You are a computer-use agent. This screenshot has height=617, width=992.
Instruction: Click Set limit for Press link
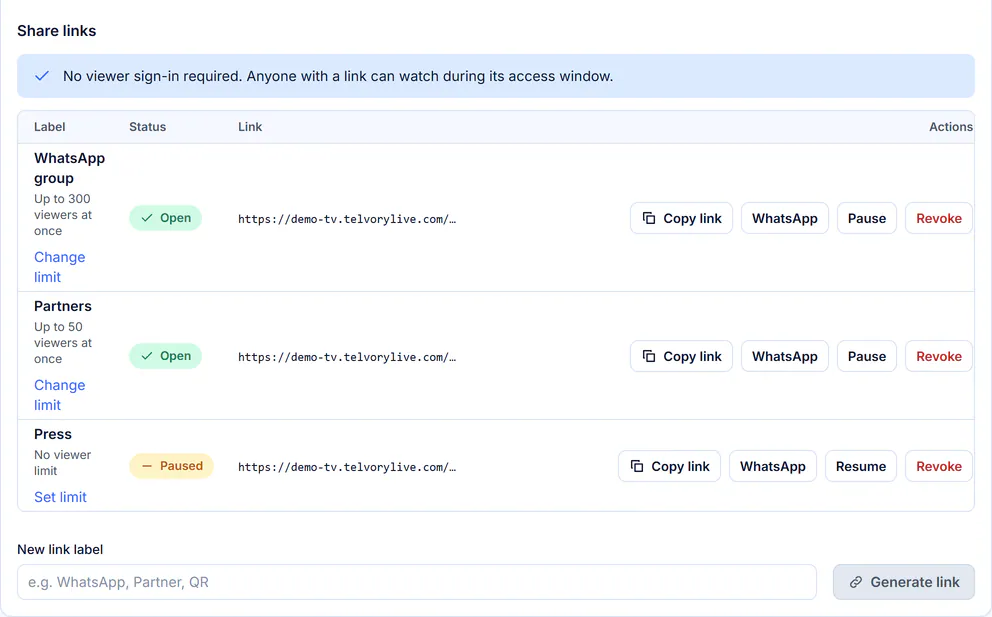click(x=60, y=497)
